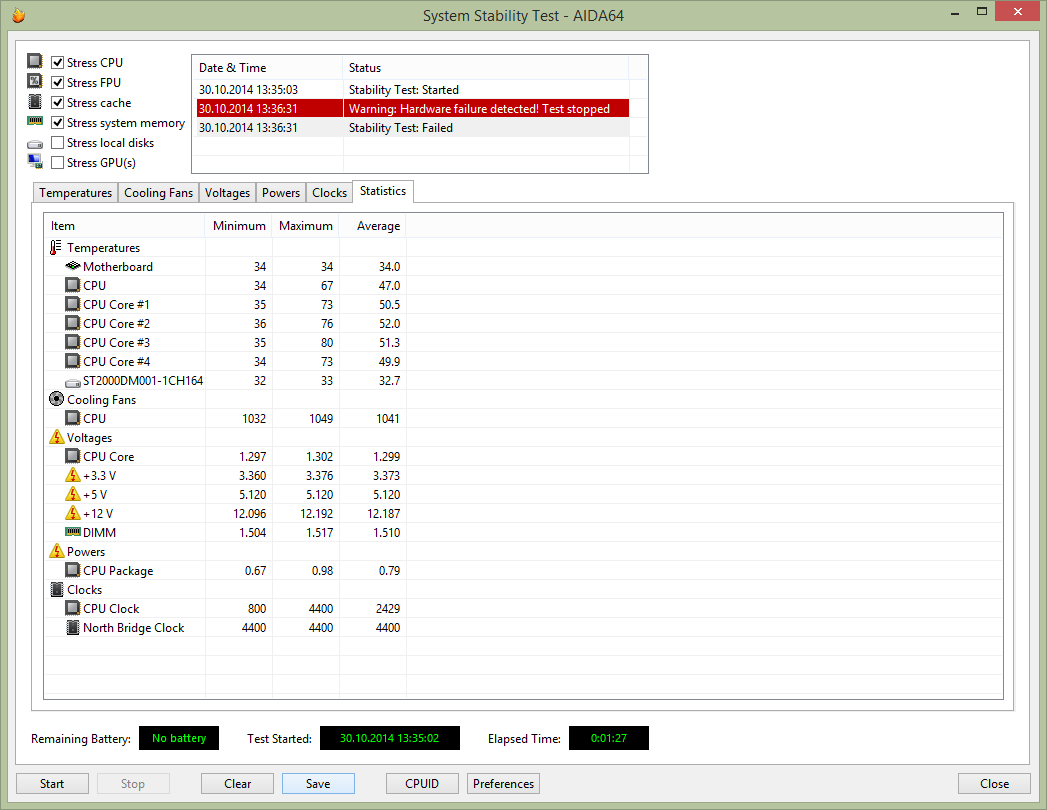1047x810 pixels.
Task: Switch to the Cooling Fans tab
Action: pyautogui.click(x=158, y=192)
